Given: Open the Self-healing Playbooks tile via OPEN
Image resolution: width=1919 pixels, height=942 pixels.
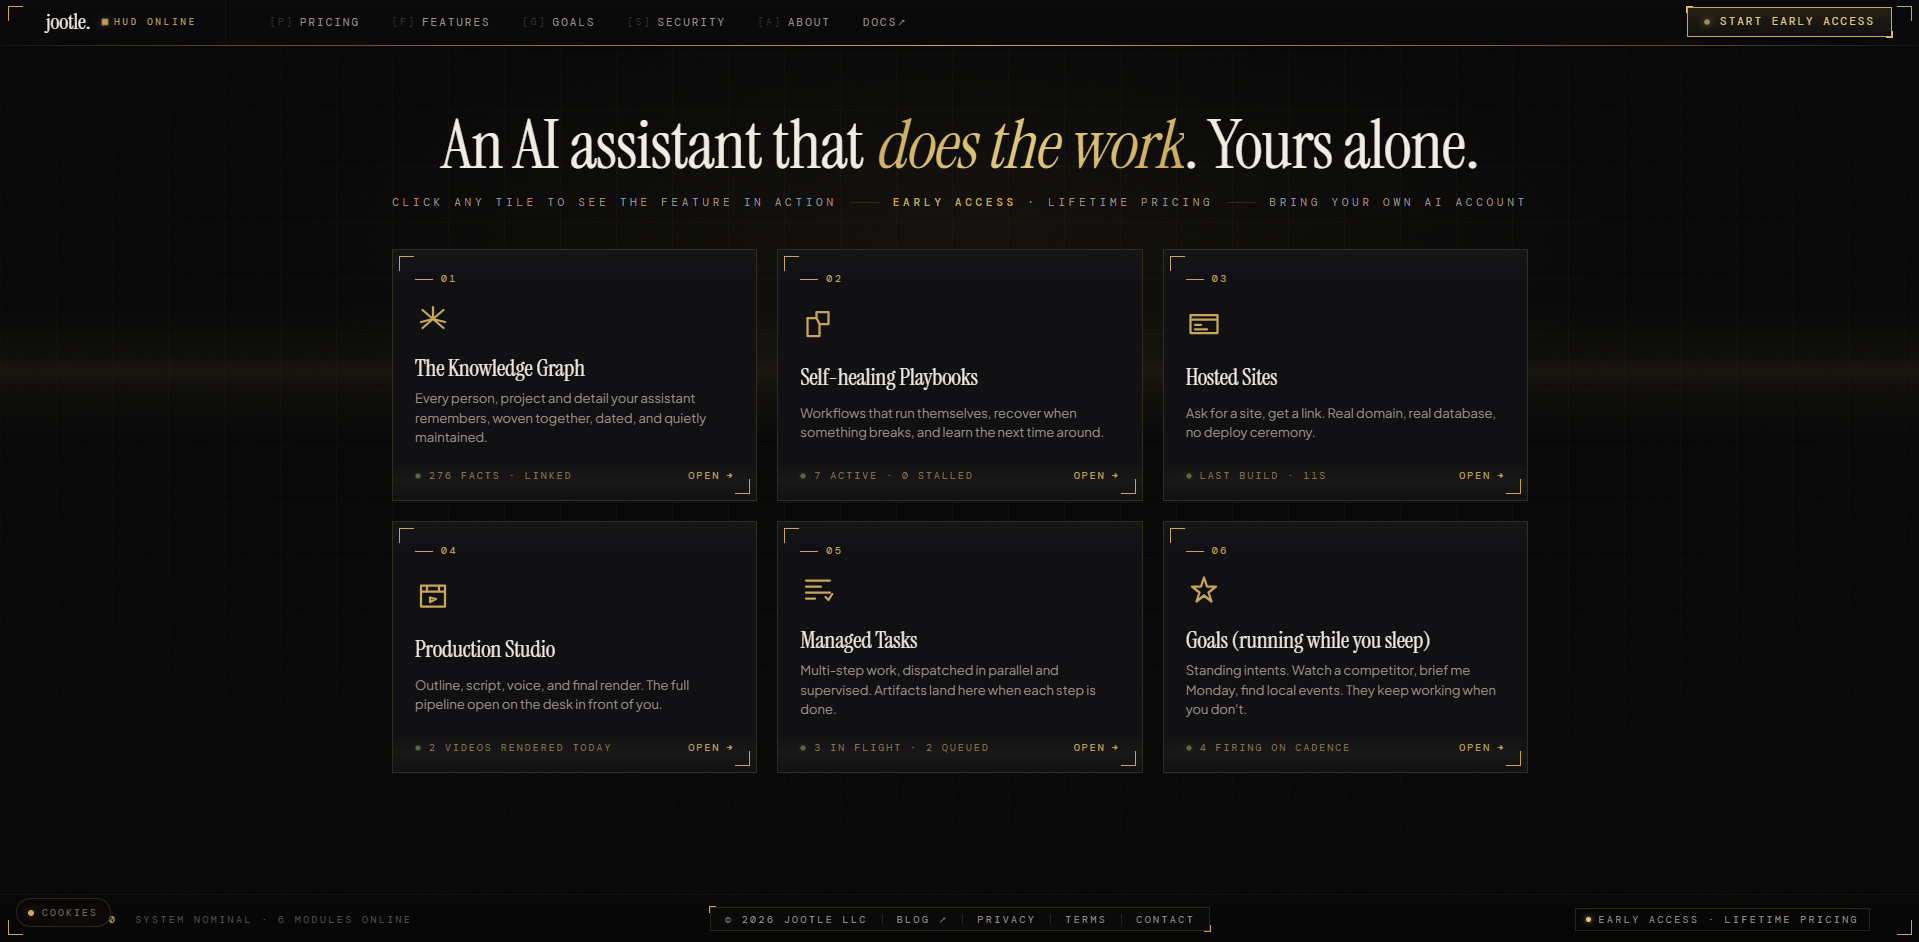Looking at the screenshot, I should (1096, 476).
